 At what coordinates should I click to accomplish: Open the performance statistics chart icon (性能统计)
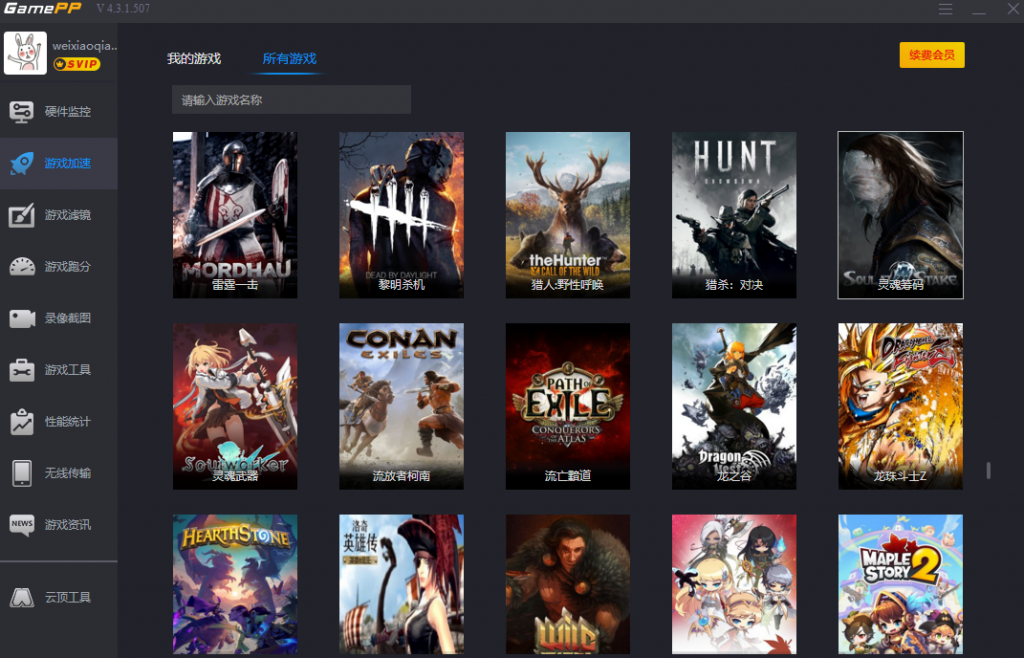(x=22, y=422)
